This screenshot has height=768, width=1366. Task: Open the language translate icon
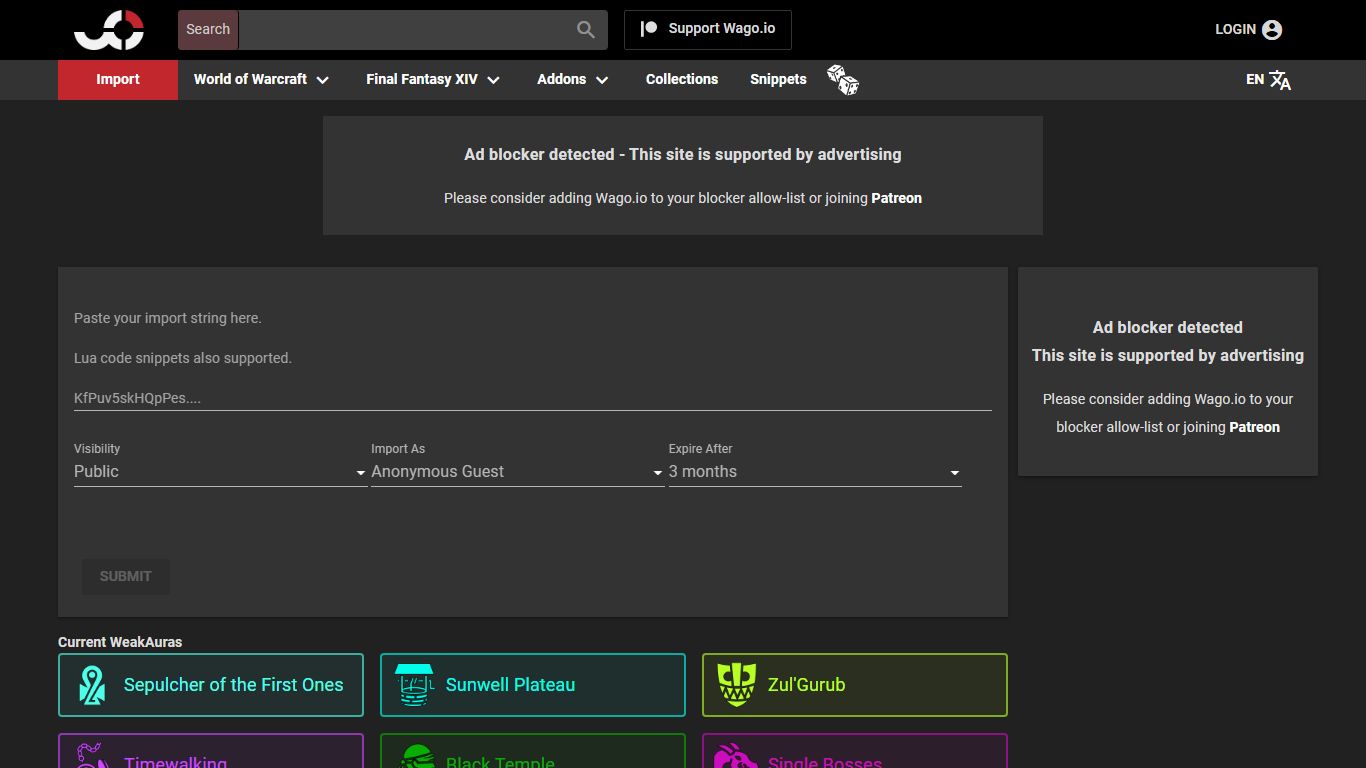(x=1280, y=80)
